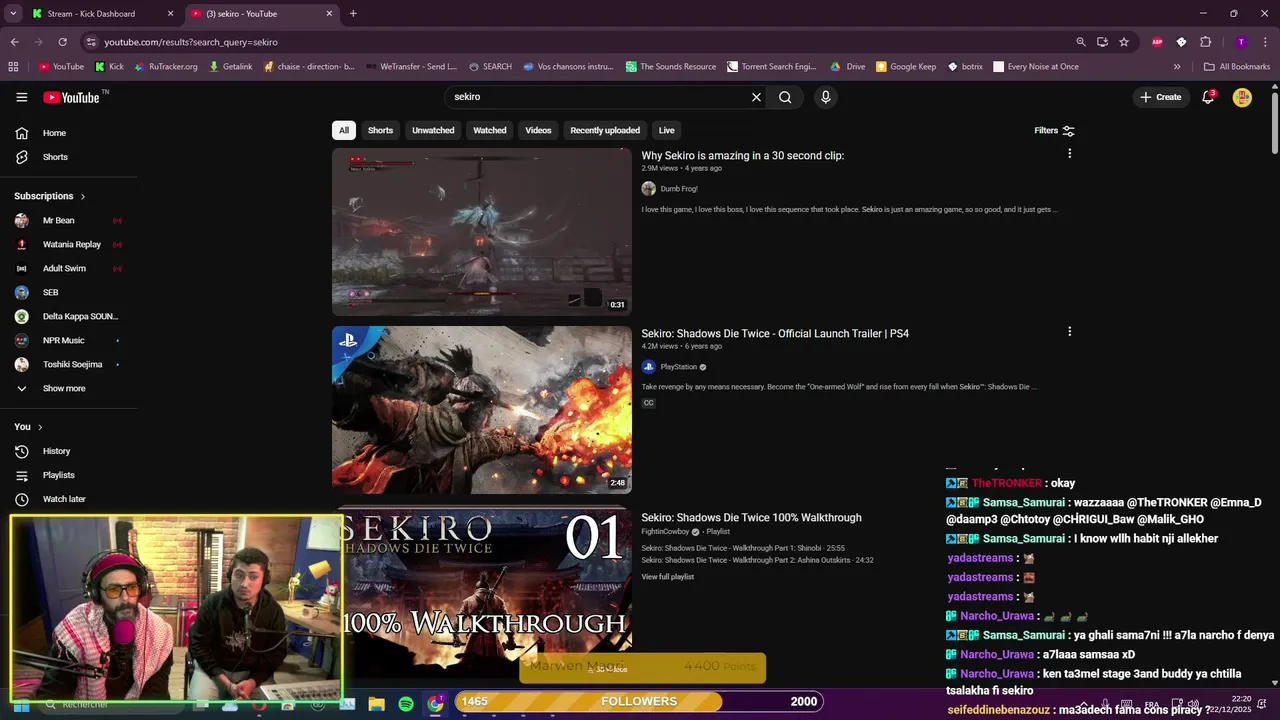
Task: Click the Chrome zoom magnifier in address bar
Action: coord(1080,42)
